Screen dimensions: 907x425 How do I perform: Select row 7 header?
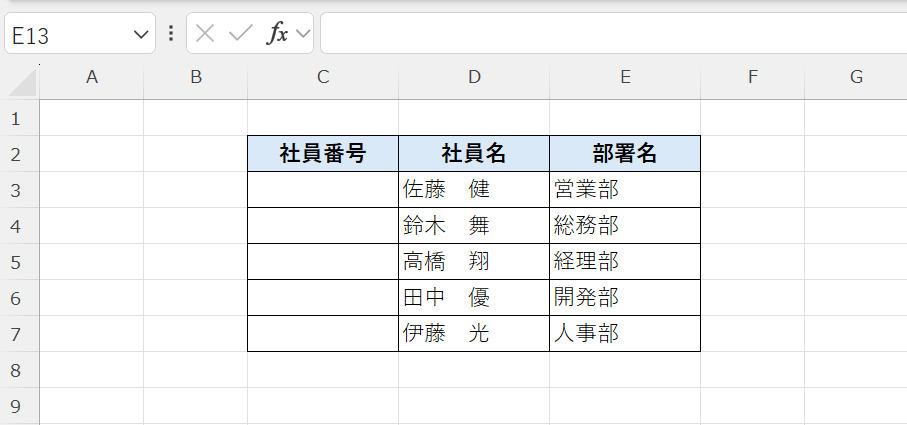15,334
